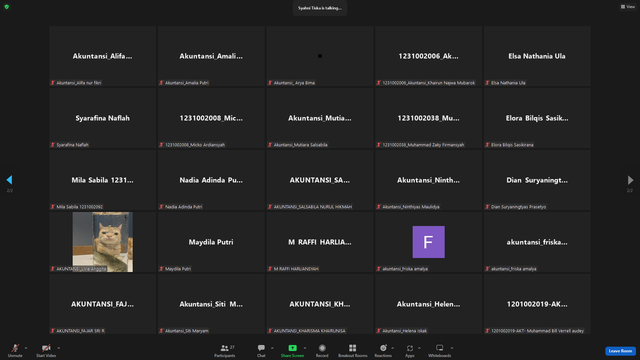Click the green Share Screen icon

[293, 348]
